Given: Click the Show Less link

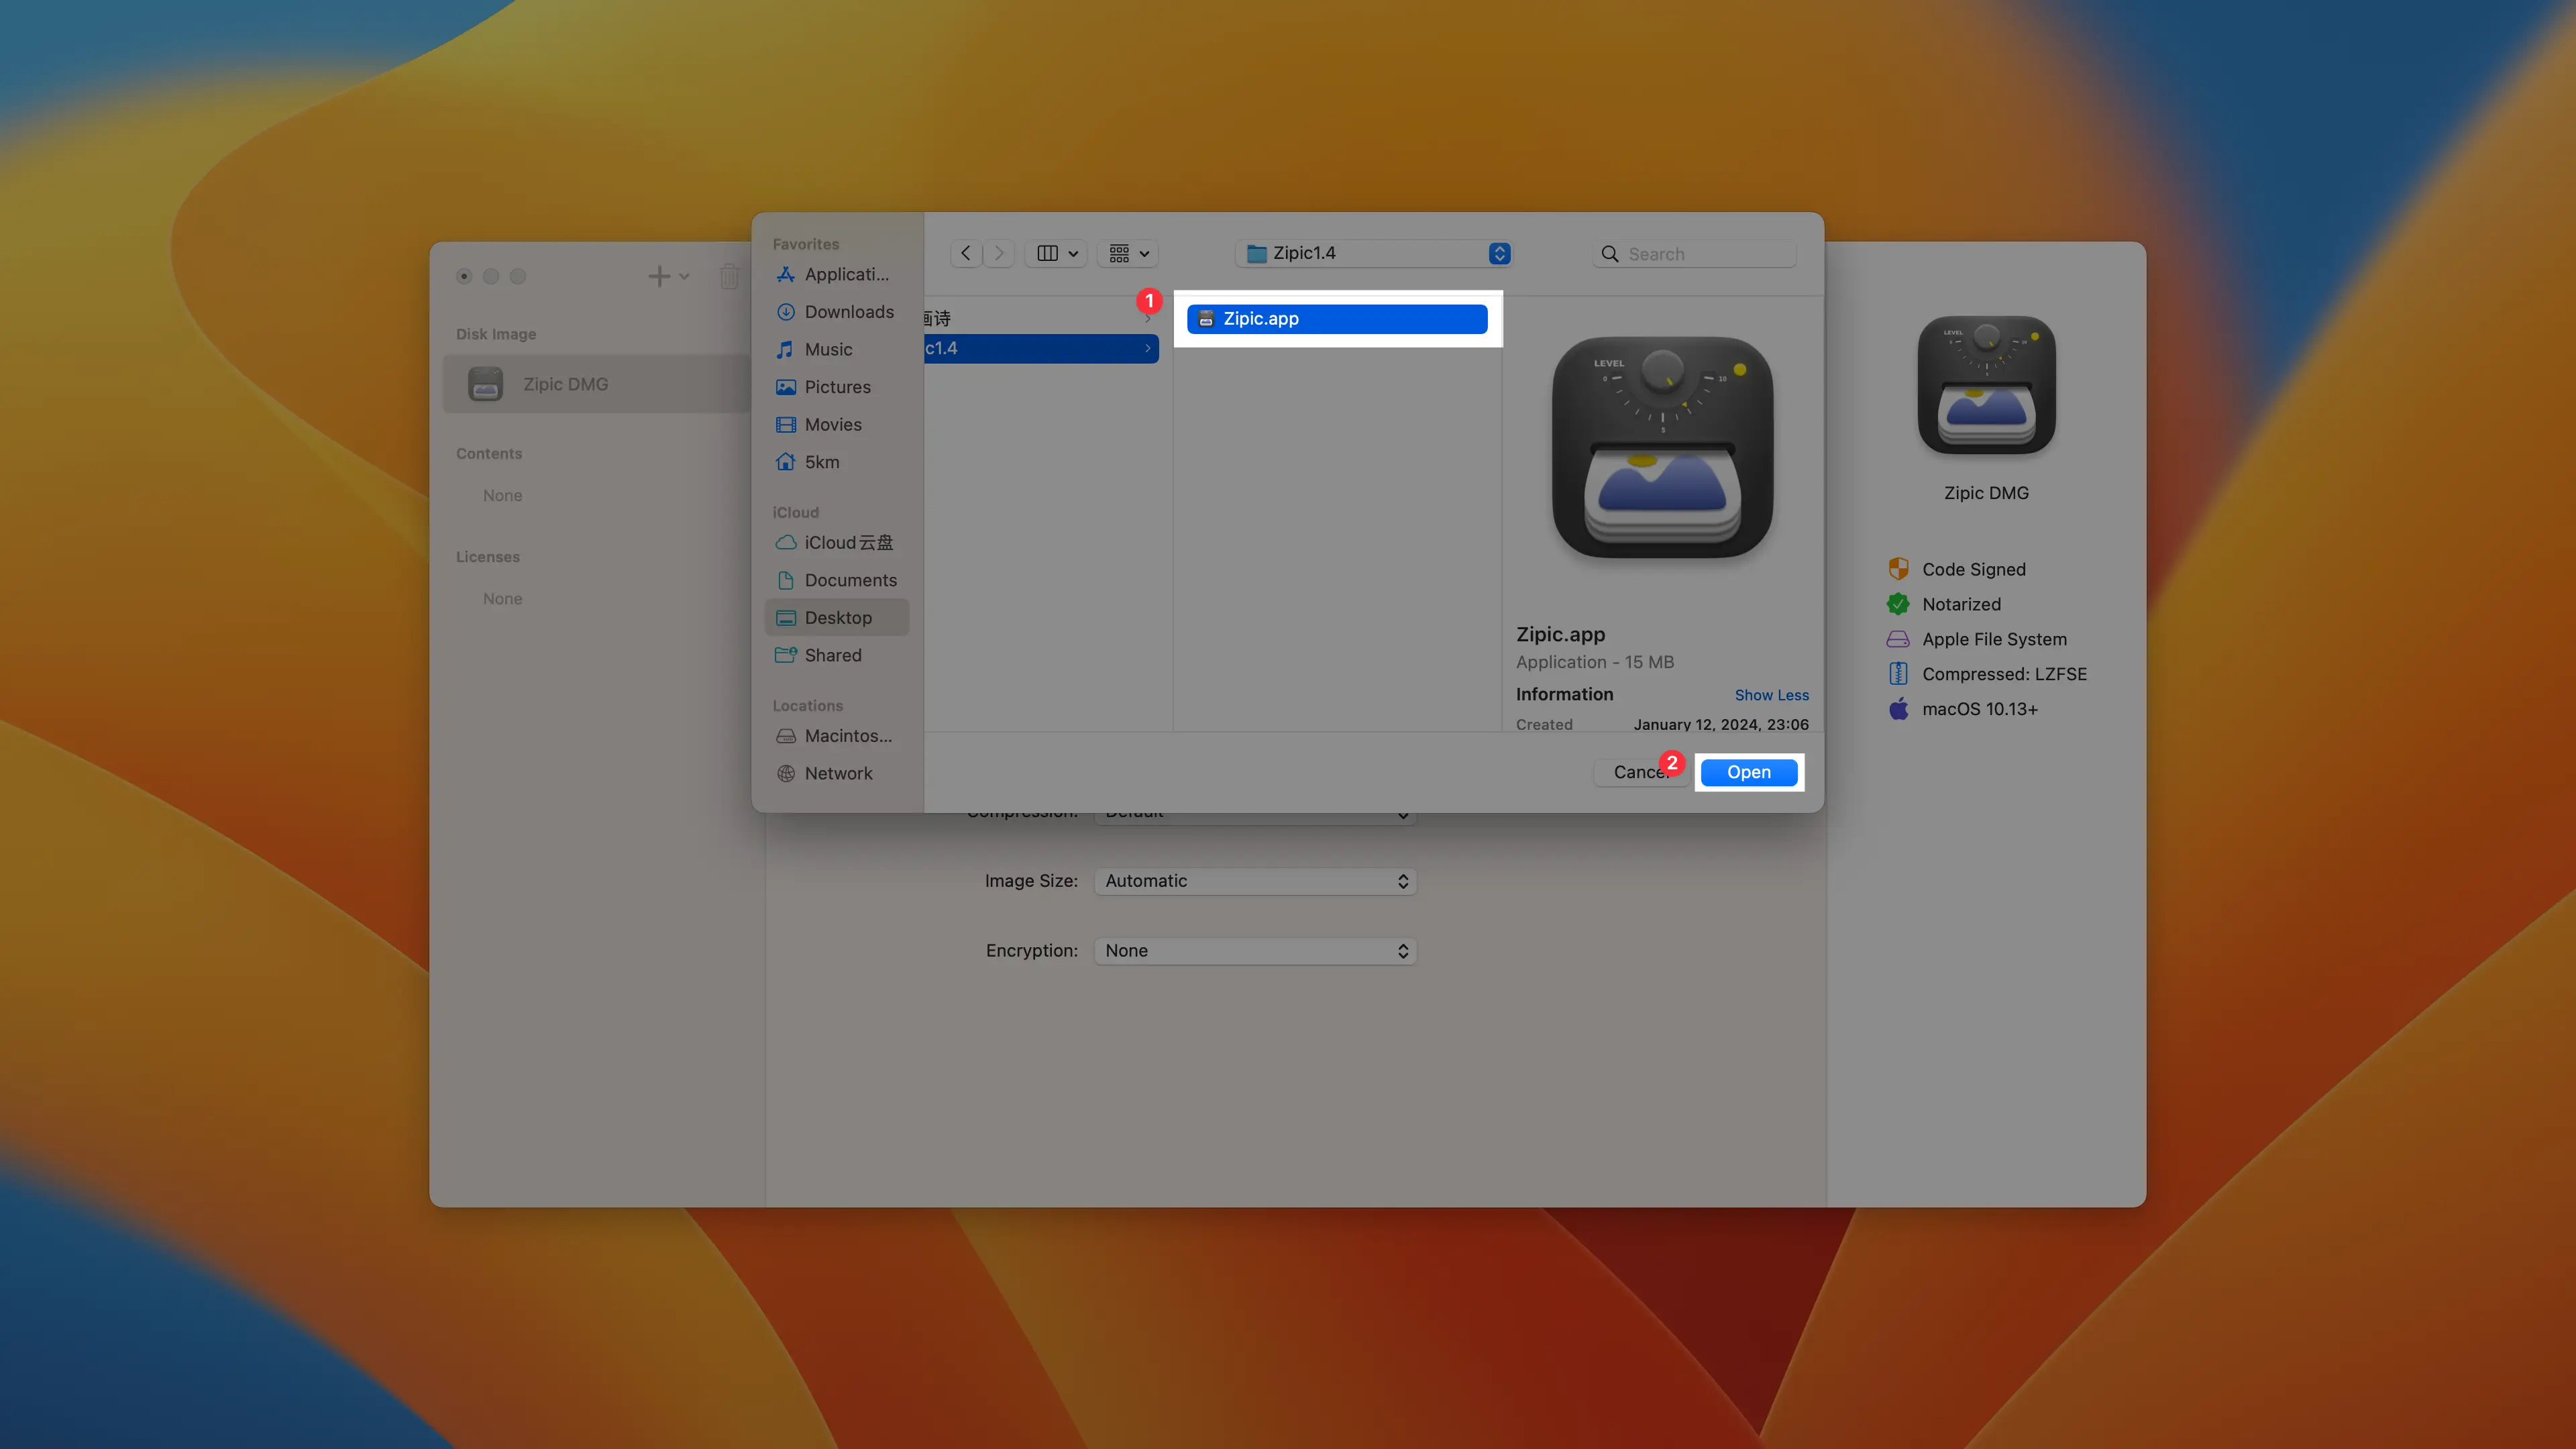Looking at the screenshot, I should (x=1771, y=695).
